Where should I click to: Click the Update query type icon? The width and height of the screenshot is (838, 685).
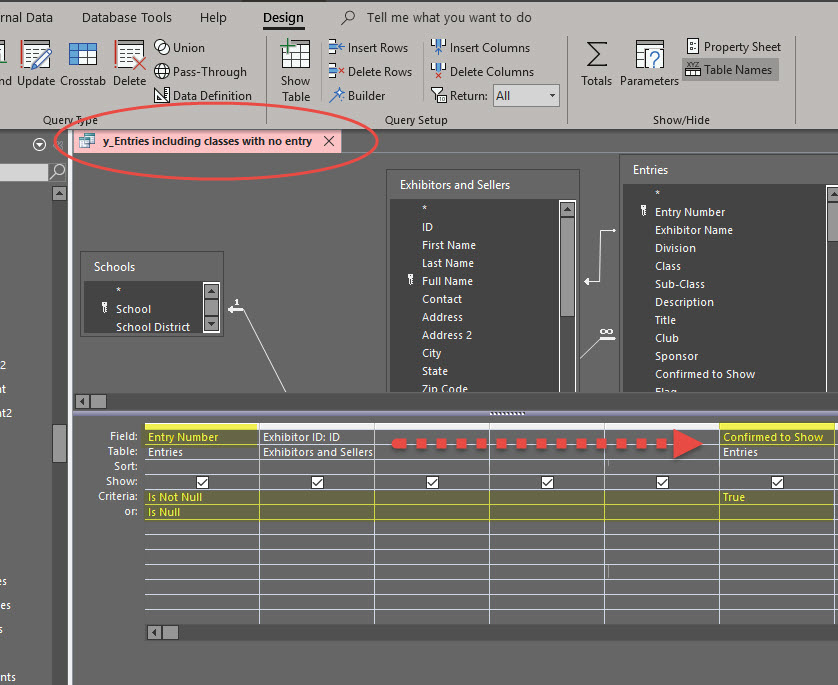tap(36, 64)
